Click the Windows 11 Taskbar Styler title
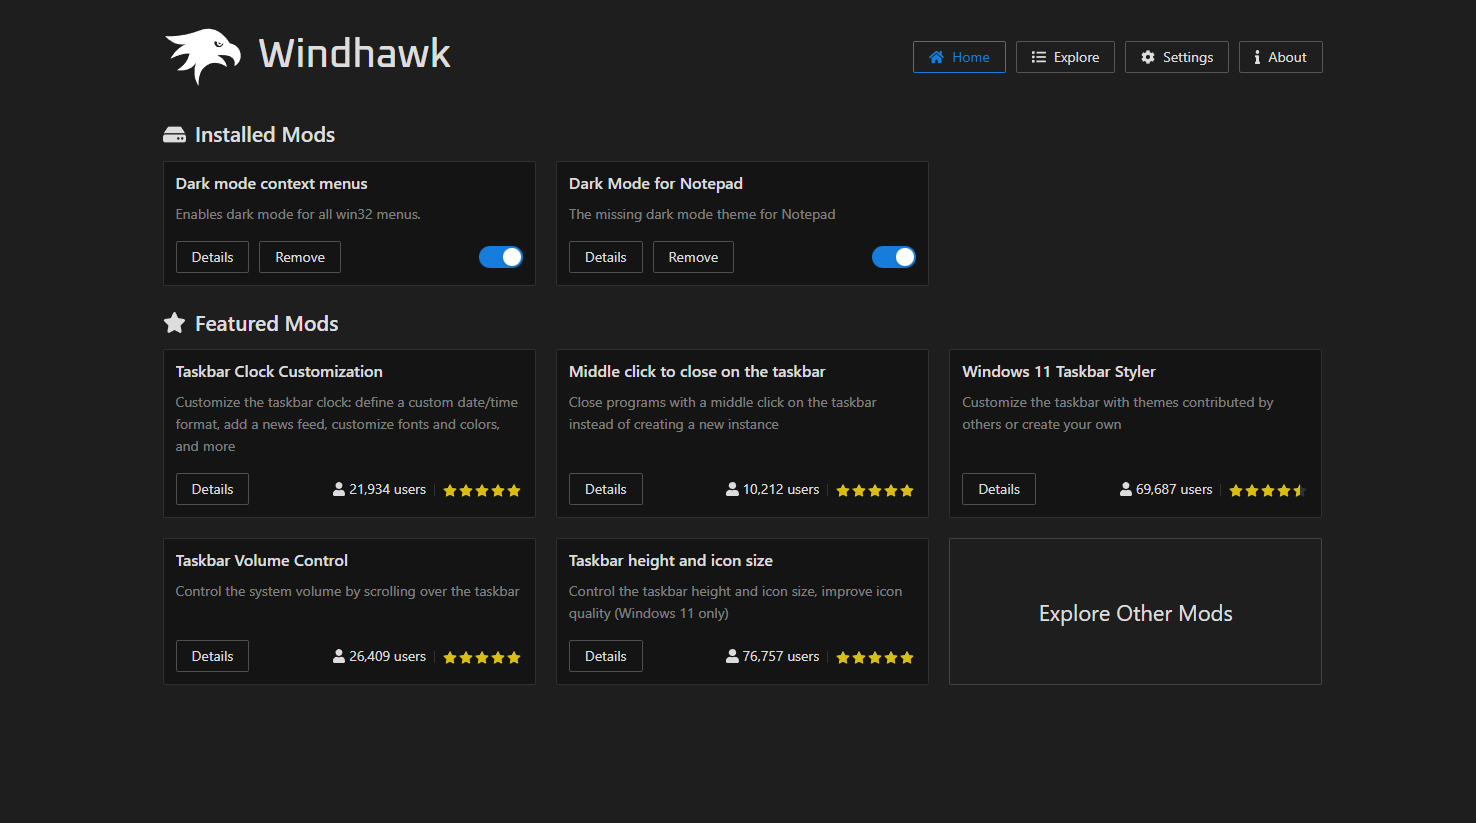 pyautogui.click(x=1059, y=372)
